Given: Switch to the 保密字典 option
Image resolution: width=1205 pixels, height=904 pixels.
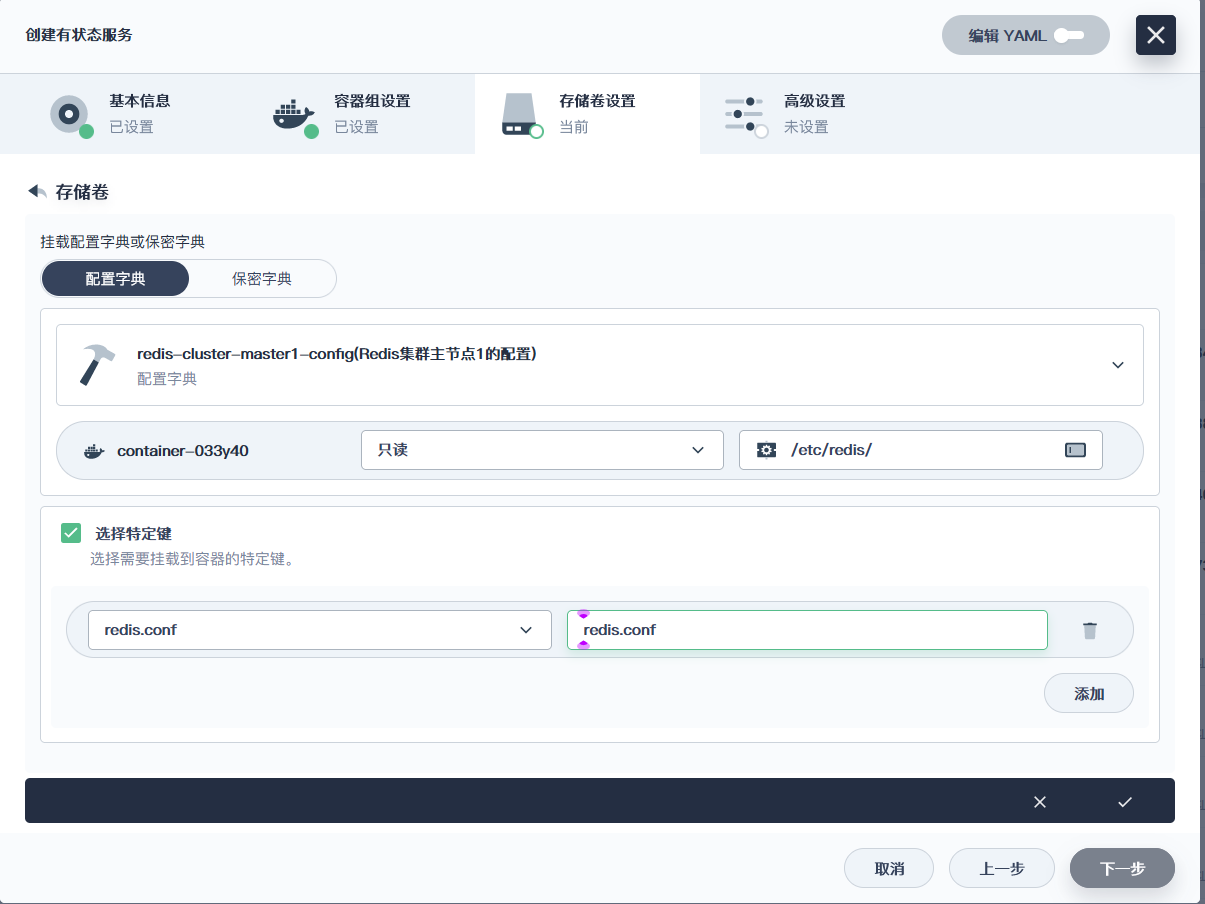Looking at the screenshot, I should pyautogui.click(x=262, y=279).
